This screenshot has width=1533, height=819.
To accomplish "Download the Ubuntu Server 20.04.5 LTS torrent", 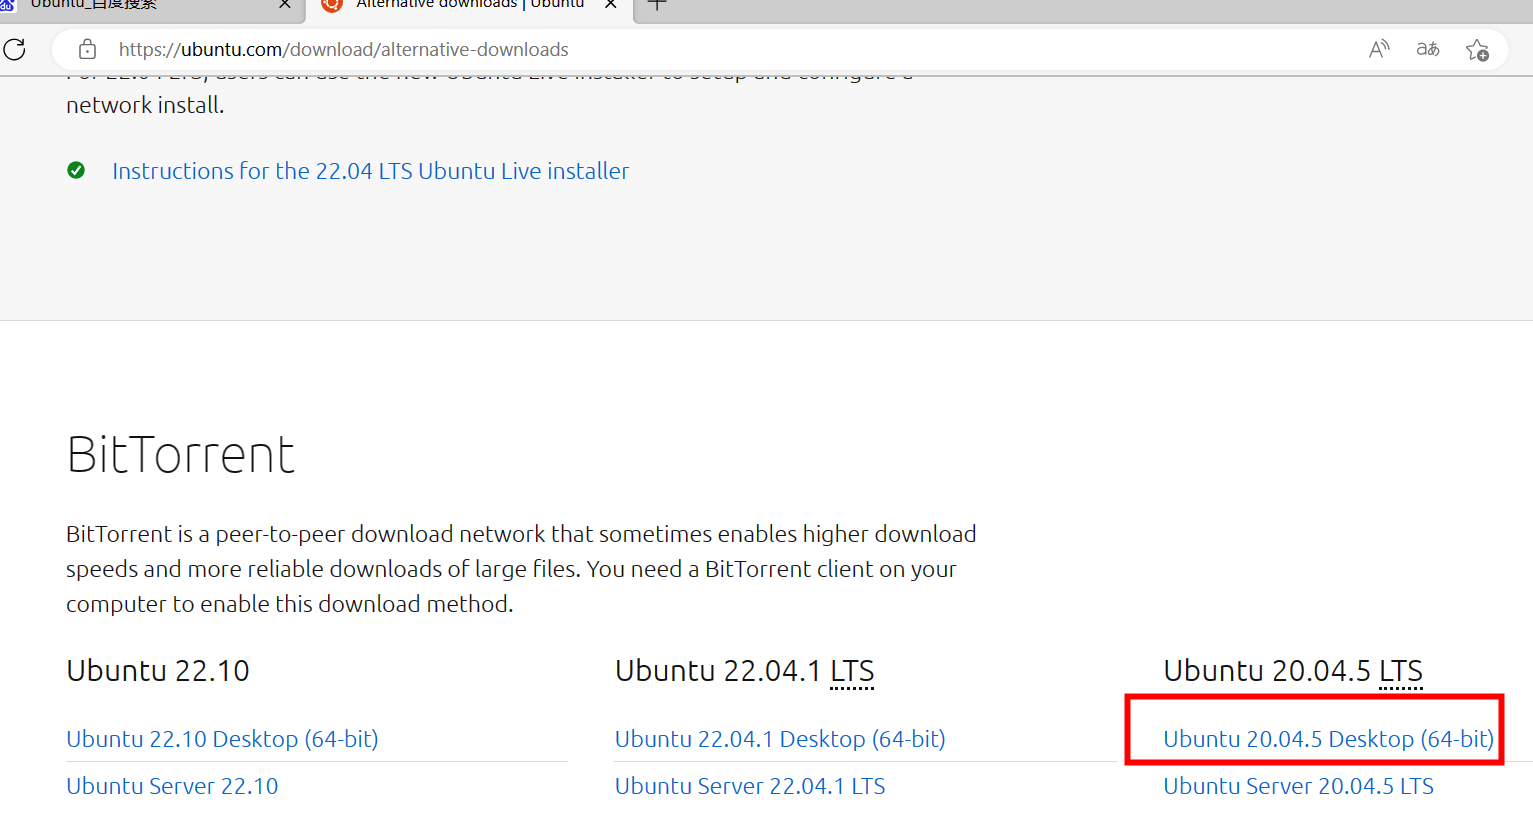I will click(x=1298, y=786).
